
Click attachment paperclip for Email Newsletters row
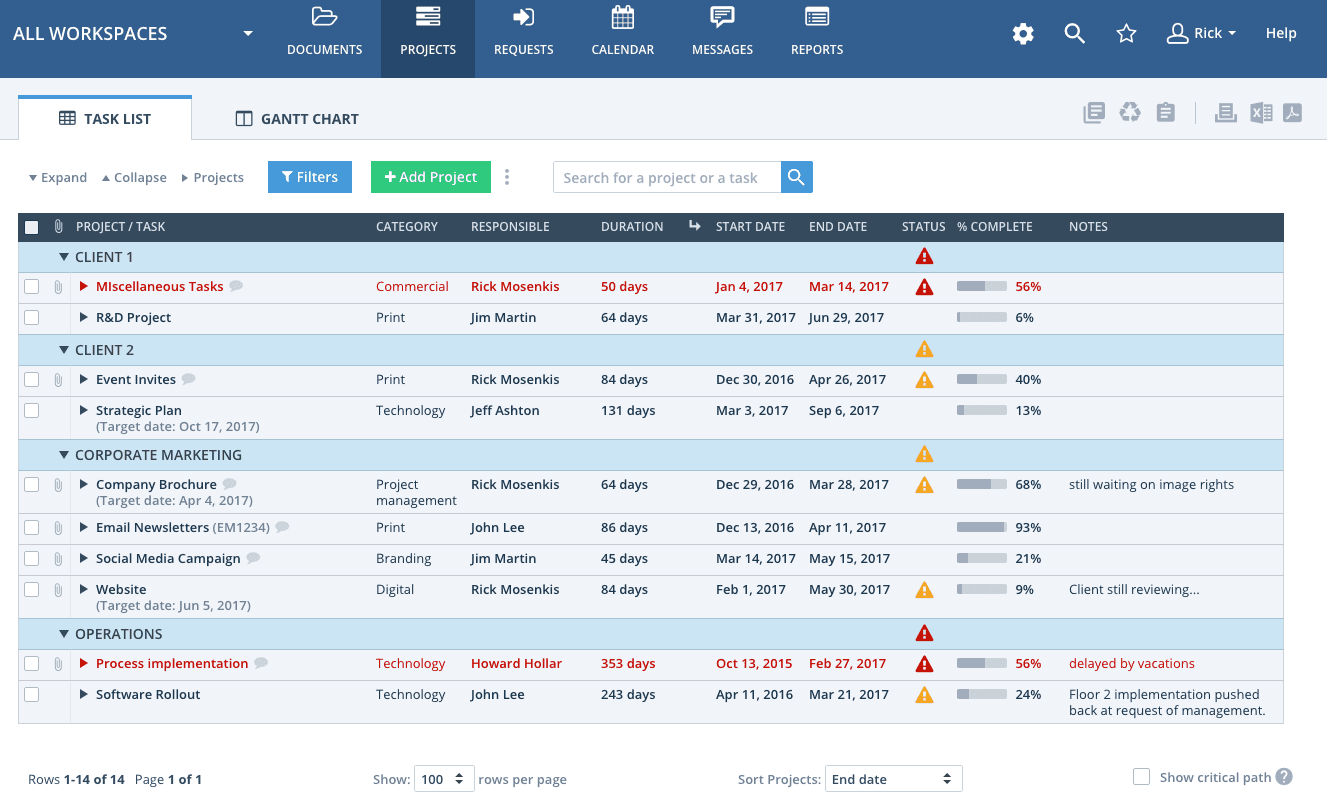coord(58,528)
